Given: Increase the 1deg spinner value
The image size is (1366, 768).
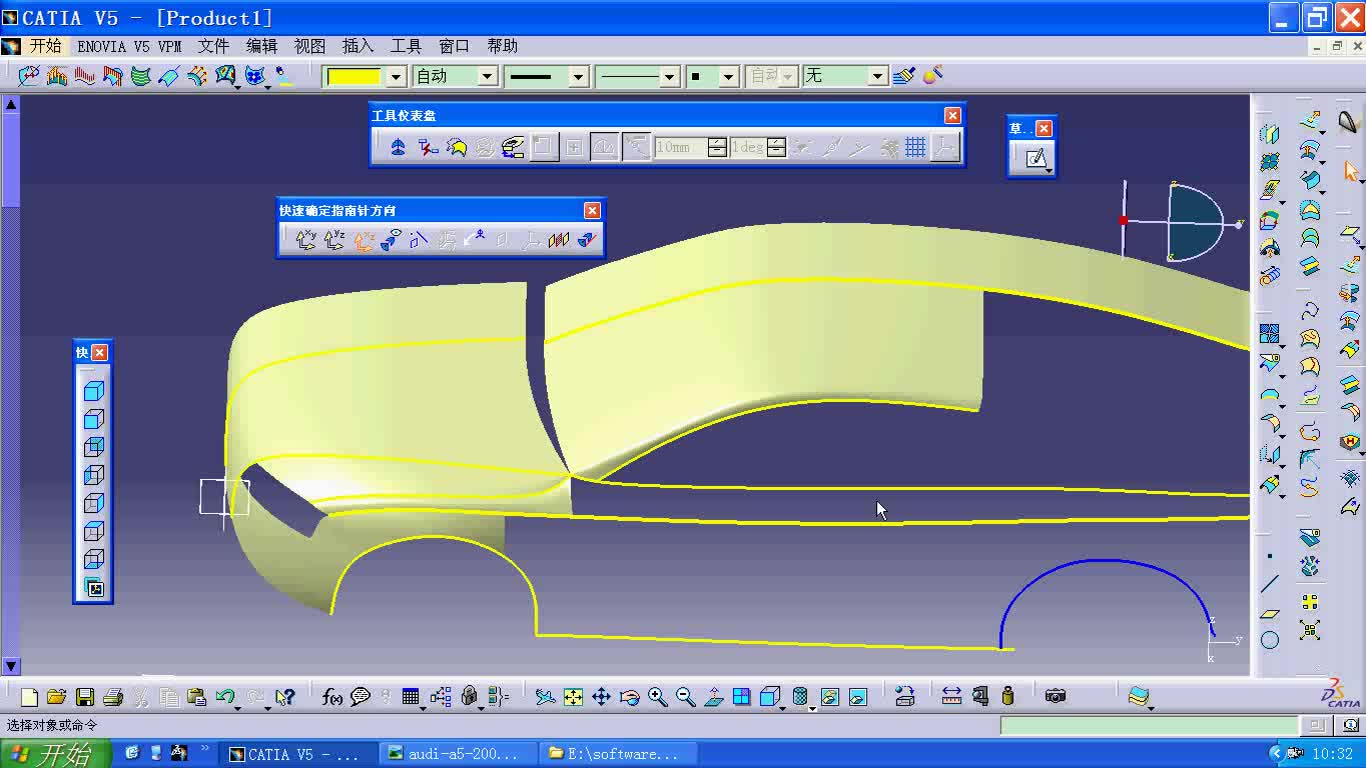Looking at the screenshot, I should click(x=776, y=142).
